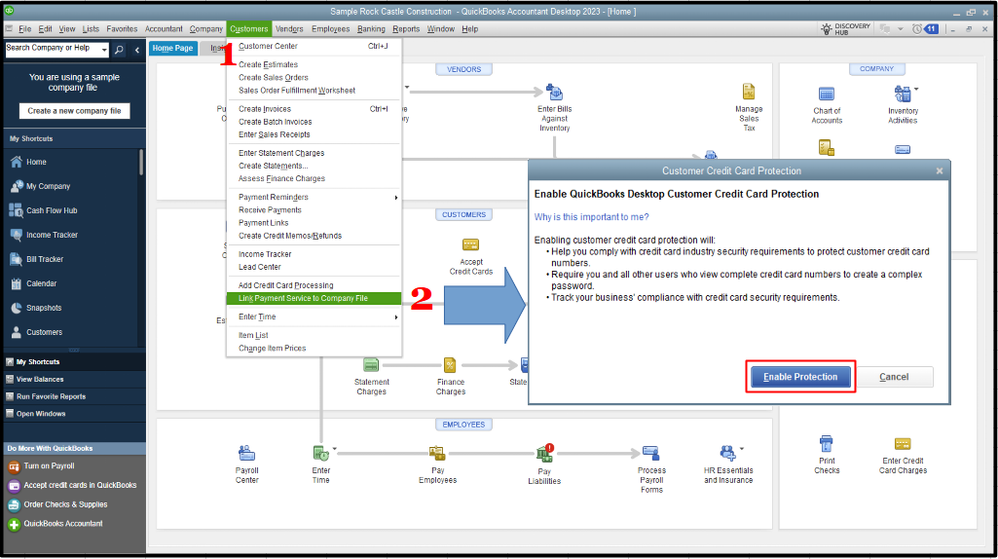Open the Calendar shortcut

(41, 283)
